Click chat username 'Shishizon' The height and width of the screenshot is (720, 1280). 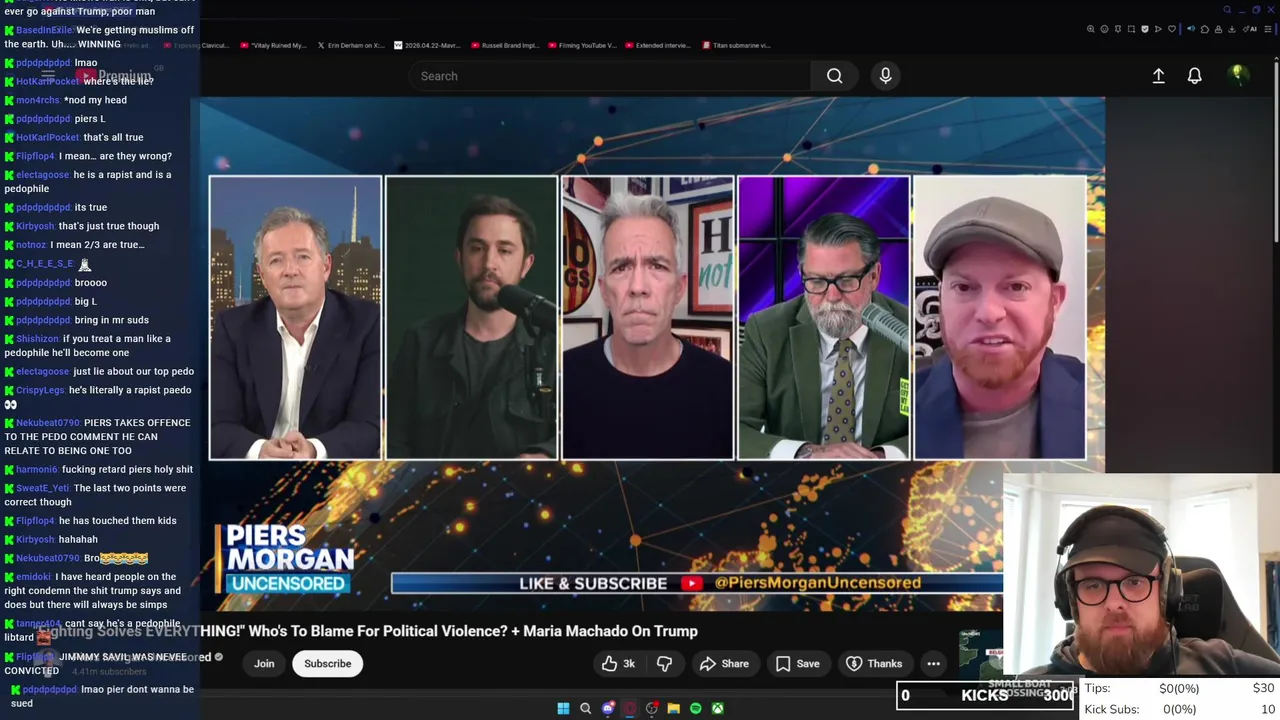(x=37, y=339)
